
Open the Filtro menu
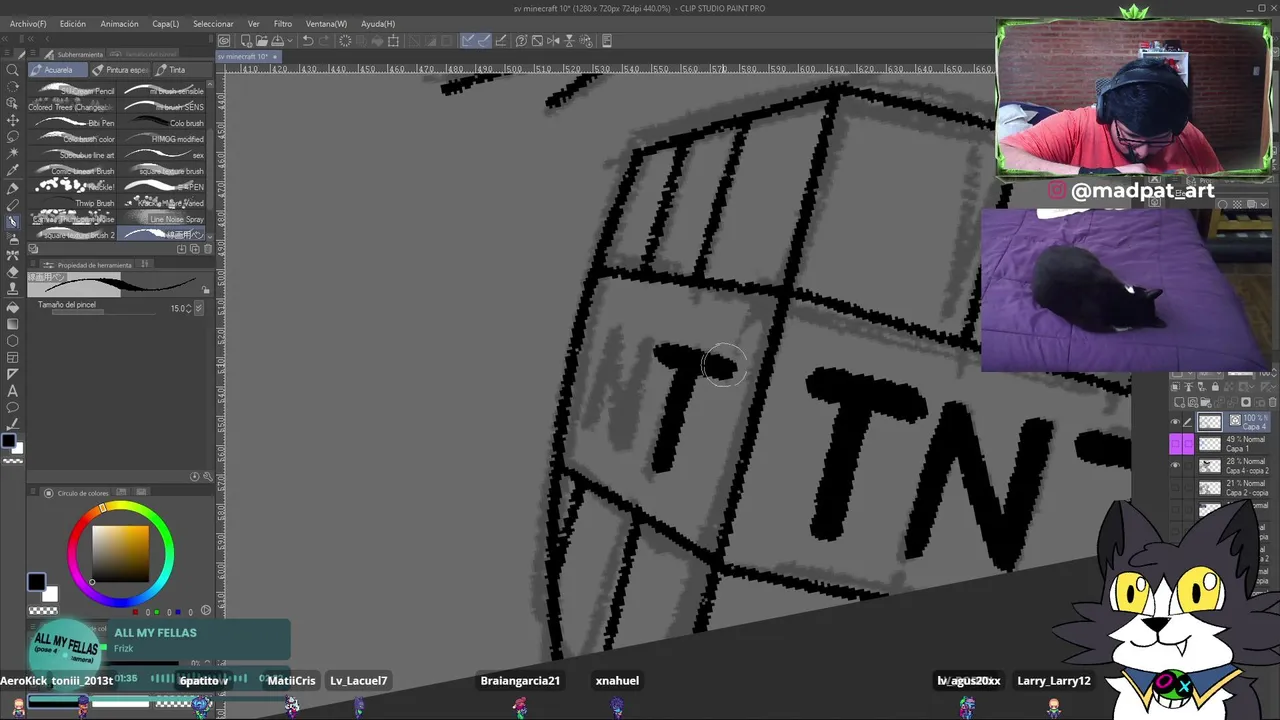283,23
